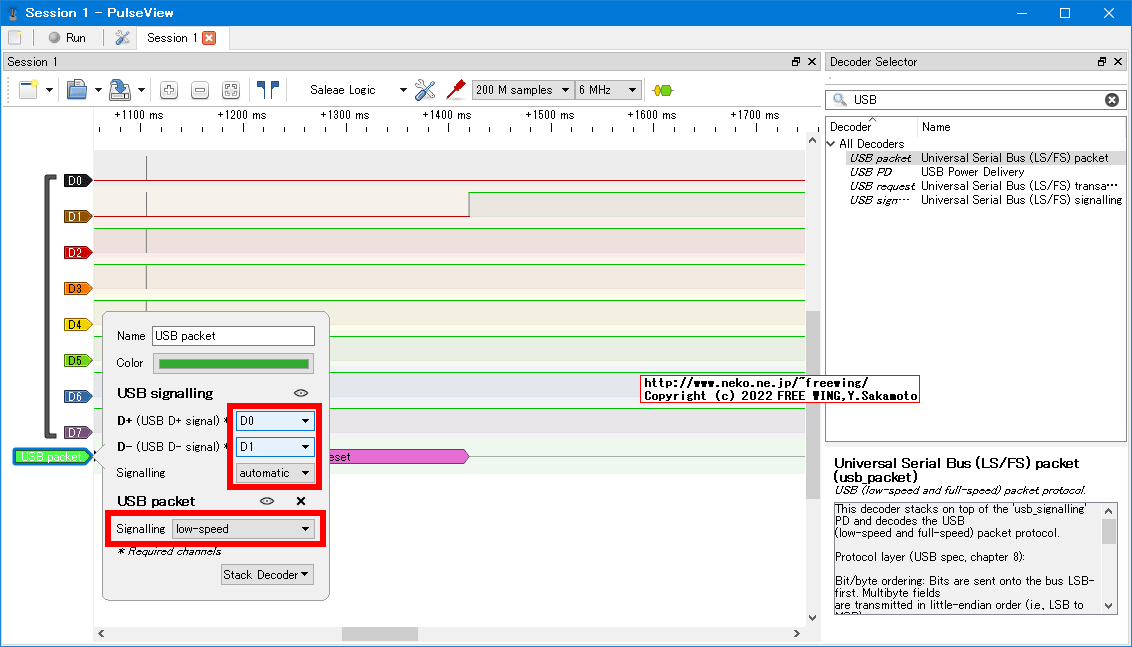Click the Stack Decoder button
This screenshot has height=647, width=1132.
pyautogui.click(x=267, y=574)
